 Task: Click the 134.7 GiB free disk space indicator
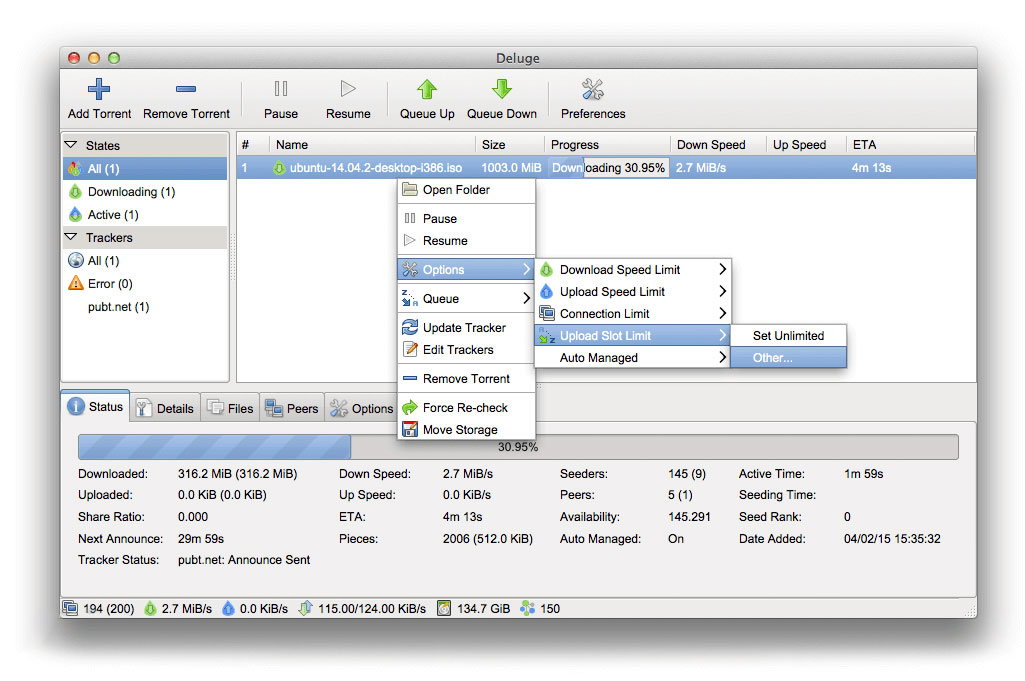click(x=474, y=608)
